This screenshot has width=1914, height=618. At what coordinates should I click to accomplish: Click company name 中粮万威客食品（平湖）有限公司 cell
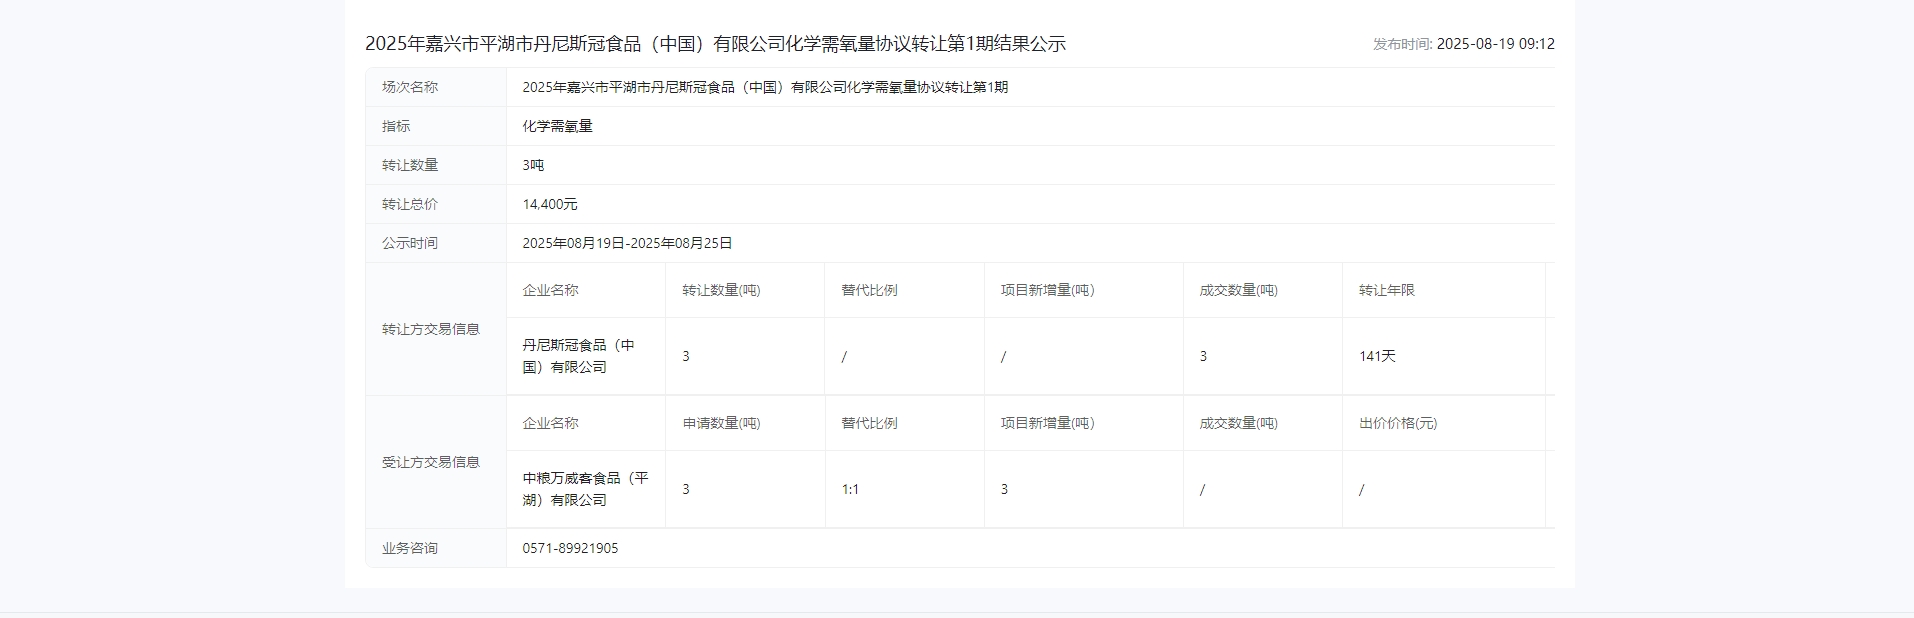[x=585, y=489]
